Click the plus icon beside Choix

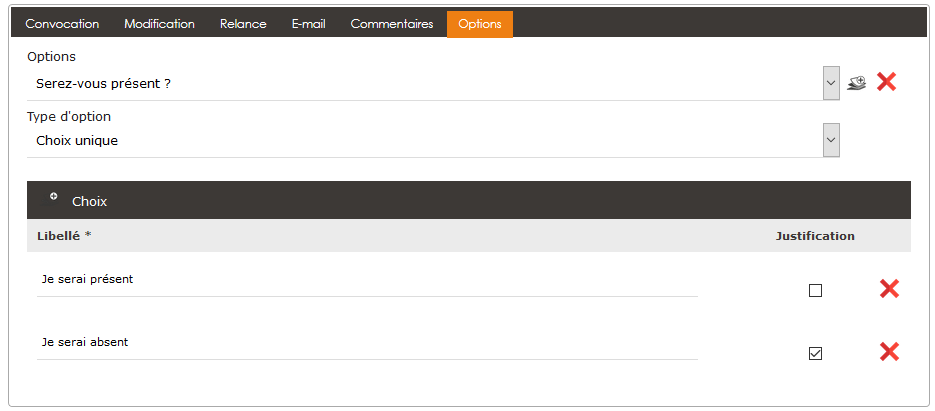pyautogui.click(x=54, y=196)
